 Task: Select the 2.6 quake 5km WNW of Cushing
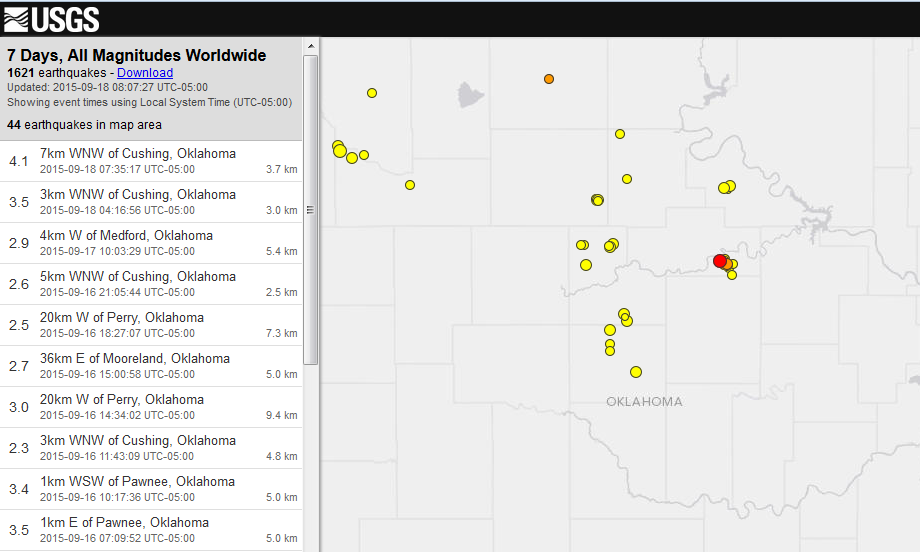151,285
